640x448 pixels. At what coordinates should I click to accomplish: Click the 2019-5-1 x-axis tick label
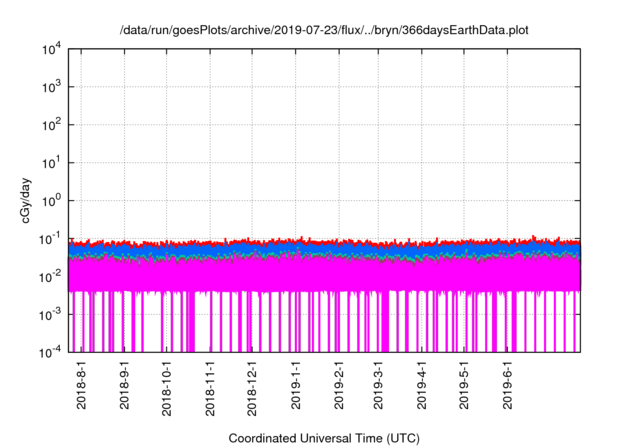coord(465,385)
